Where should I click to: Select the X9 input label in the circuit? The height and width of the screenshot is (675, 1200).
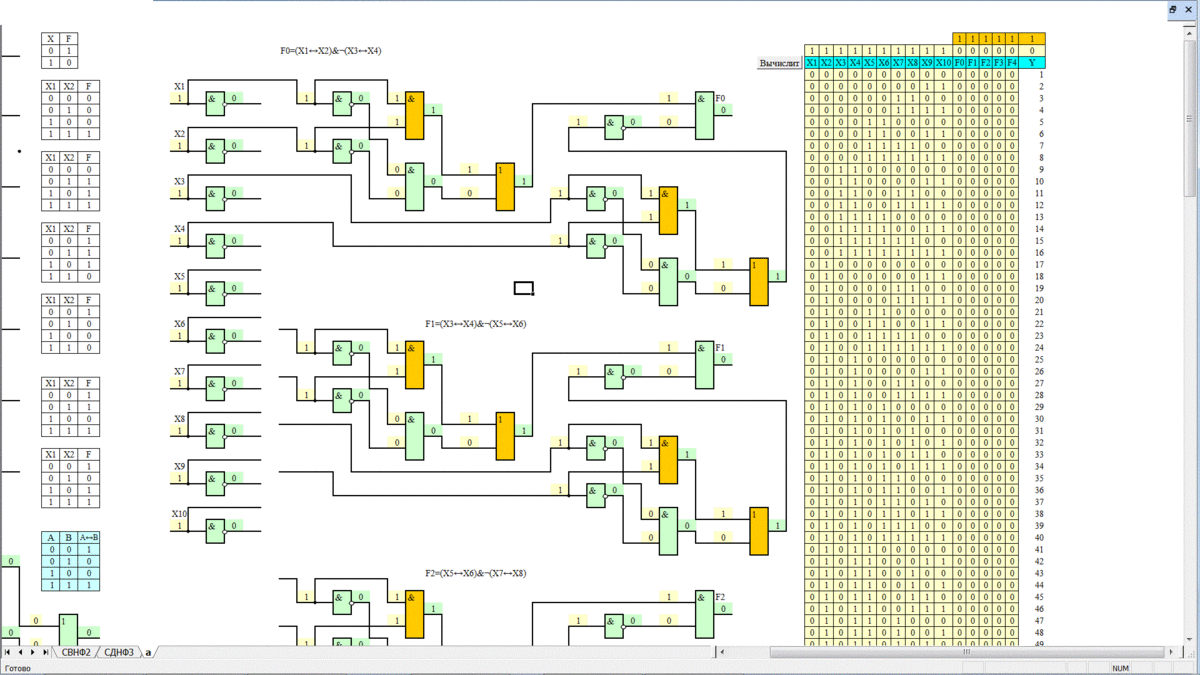click(x=179, y=467)
